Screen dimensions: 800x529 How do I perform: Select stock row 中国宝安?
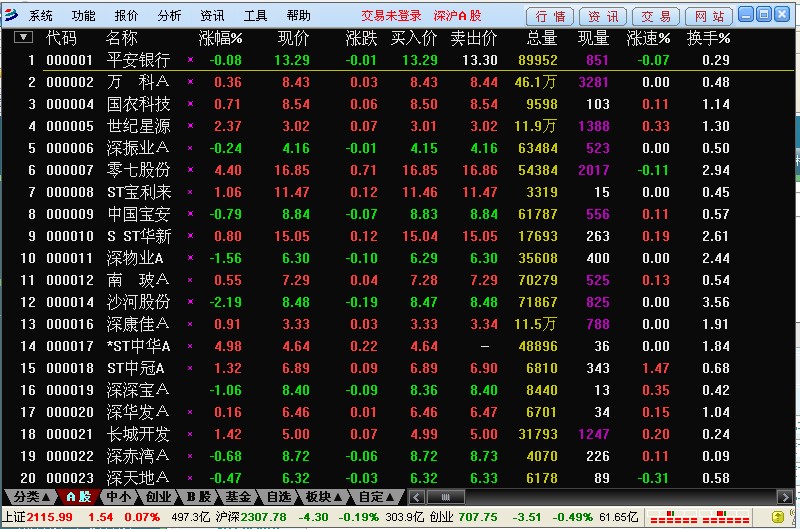(x=398, y=214)
